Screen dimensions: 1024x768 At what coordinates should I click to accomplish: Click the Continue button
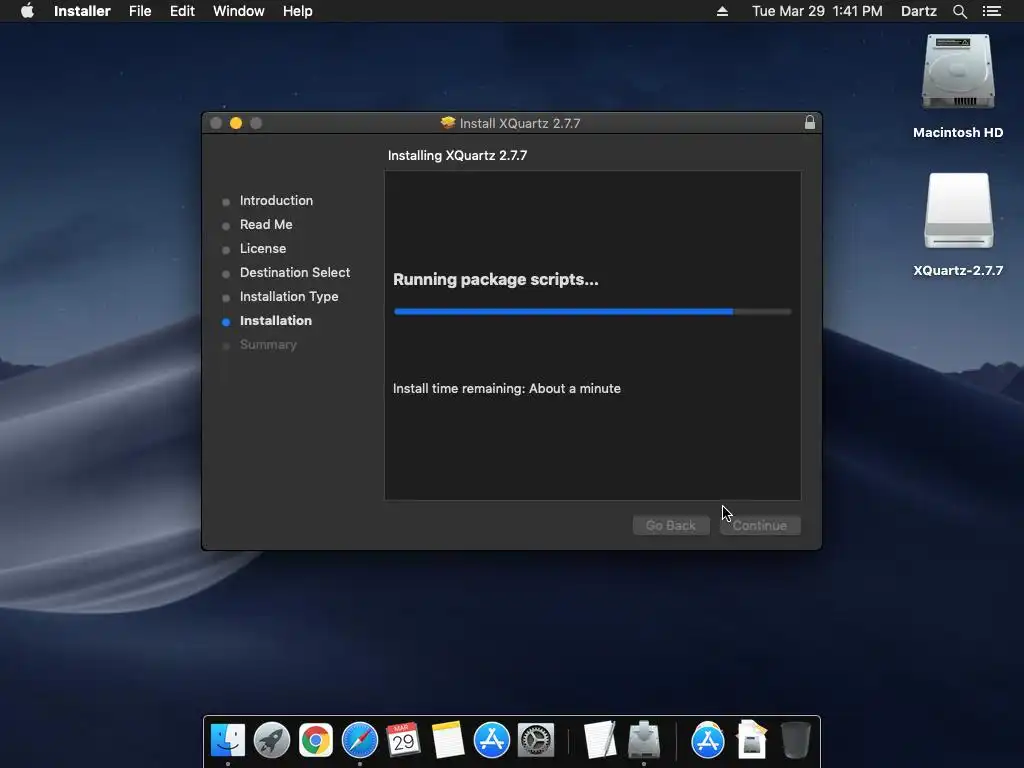click(760, 526)
